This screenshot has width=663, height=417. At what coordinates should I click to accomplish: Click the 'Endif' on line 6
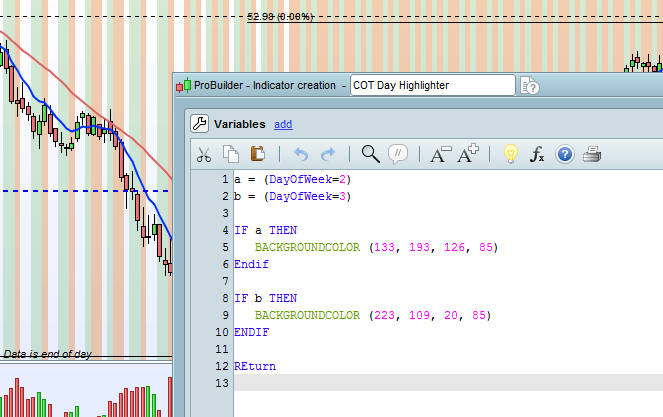[x=251, y=264]
